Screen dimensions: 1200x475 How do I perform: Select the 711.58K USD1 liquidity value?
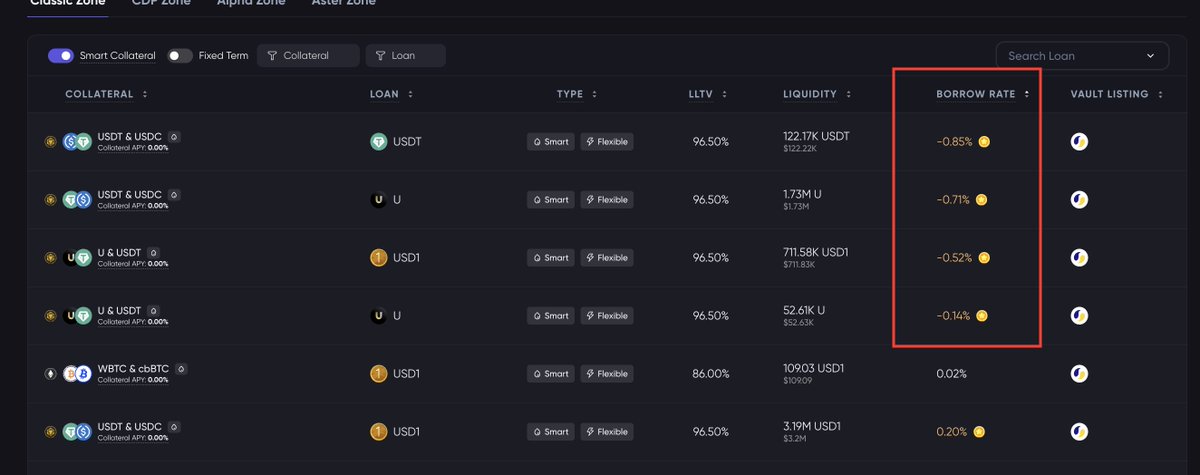816,252
